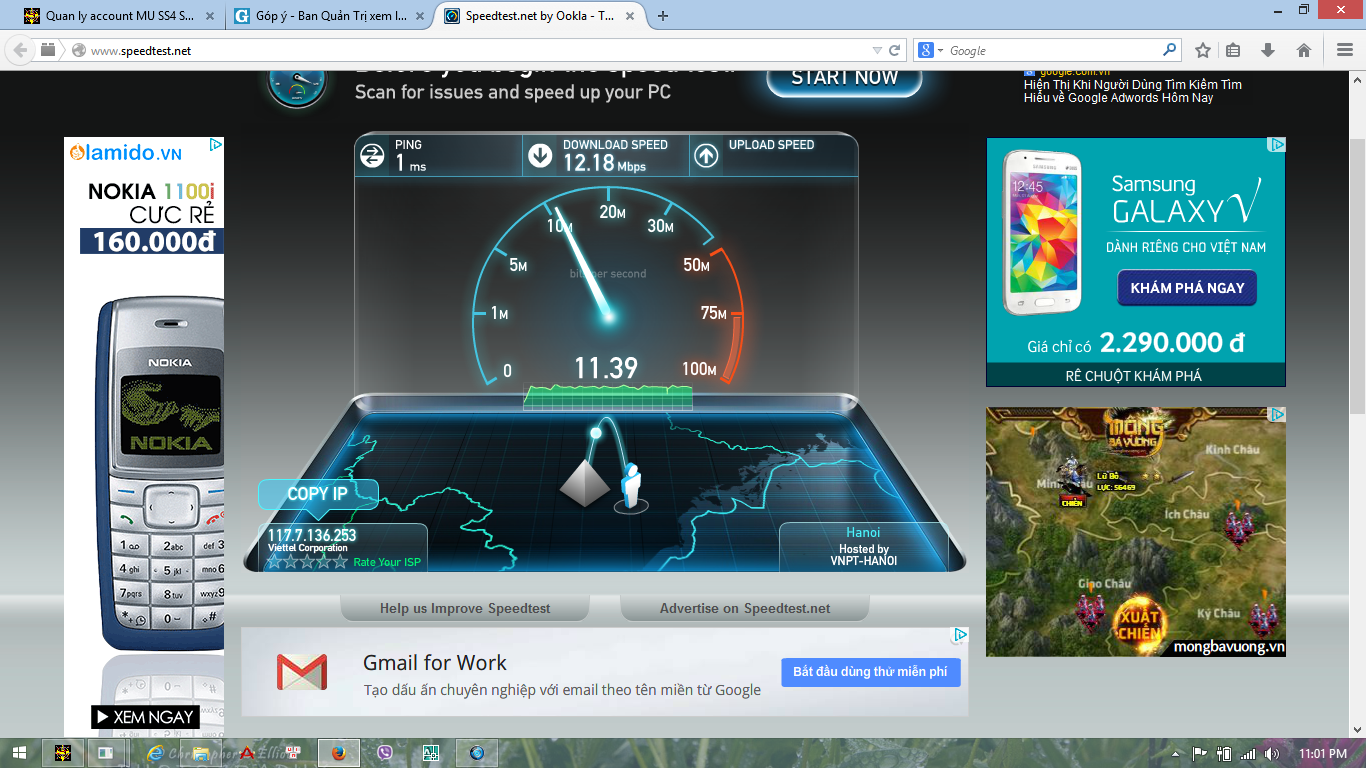1366x768 pixels.
Task: Click AdChoices icon on lamido.vn ad
Action: point(215,145)
